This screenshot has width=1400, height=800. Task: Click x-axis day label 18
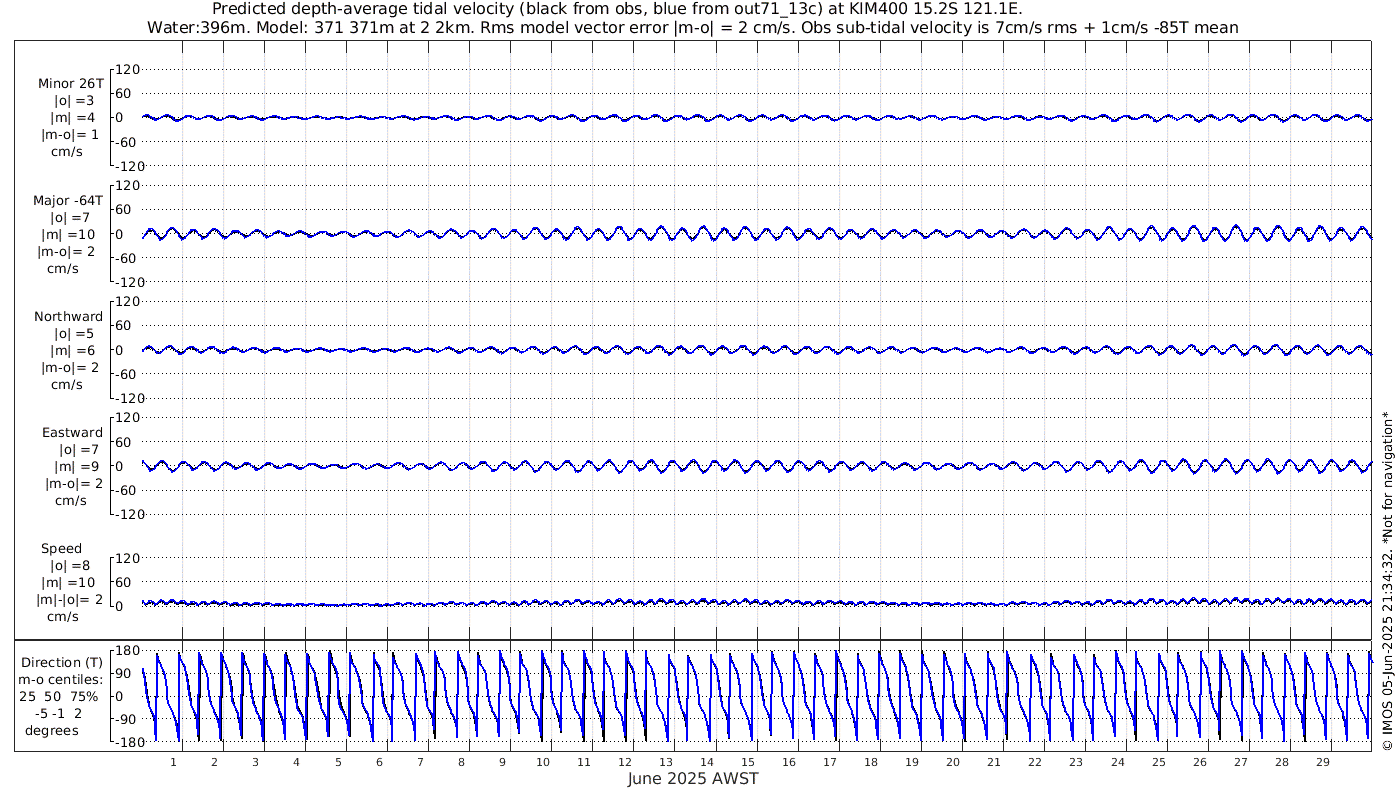point(871,762)
